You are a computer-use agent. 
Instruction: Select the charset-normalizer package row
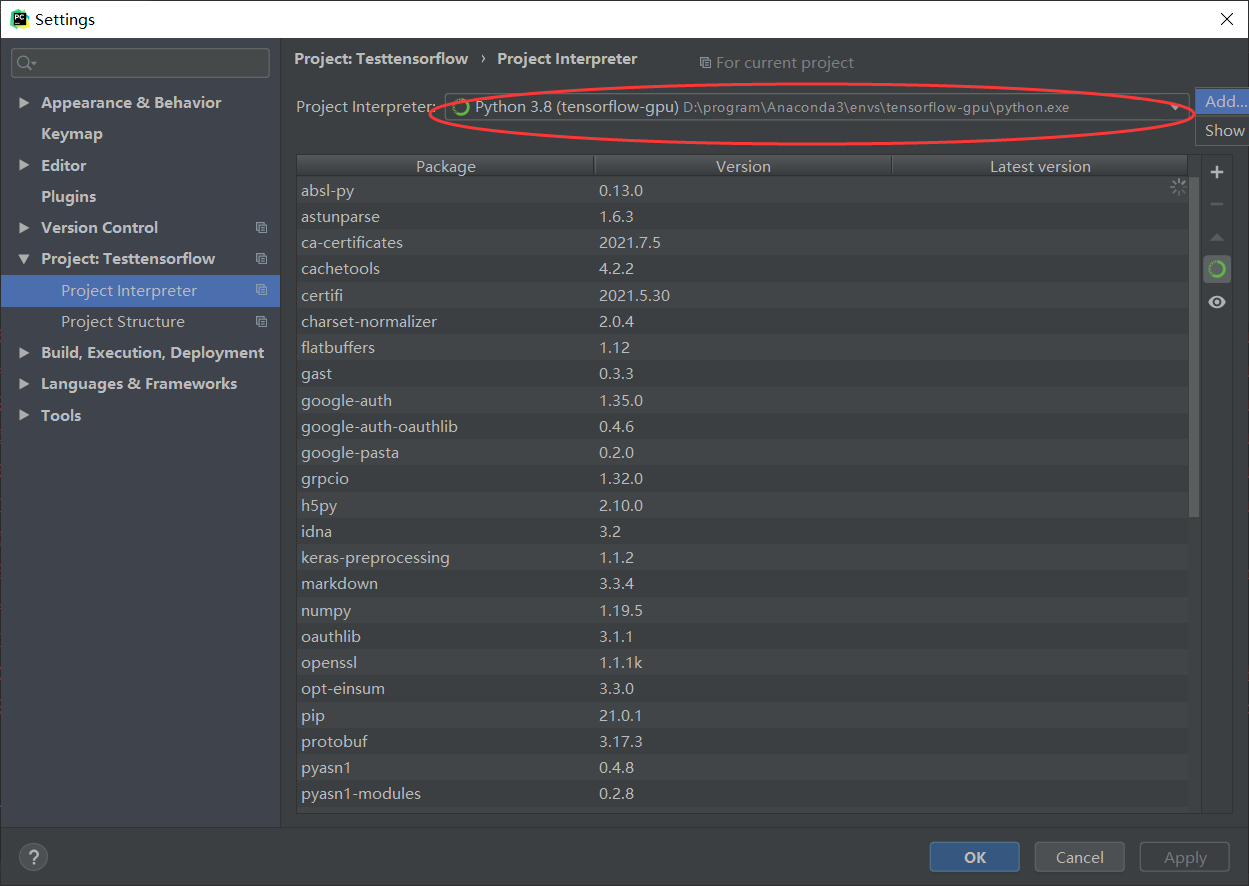tap(742, 322)
